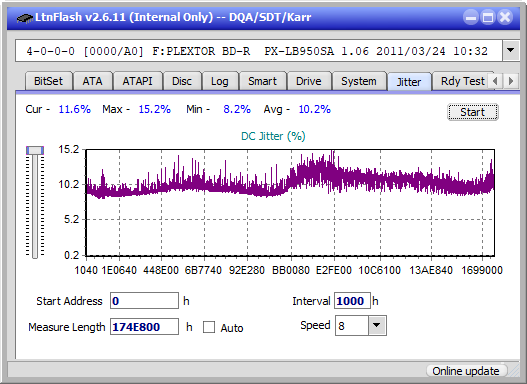Image resolution: width=527 pixels, height=384 pixels.
Task: Click the LtnFlash chip icon in title bar
Action: (x=25, y=17)
